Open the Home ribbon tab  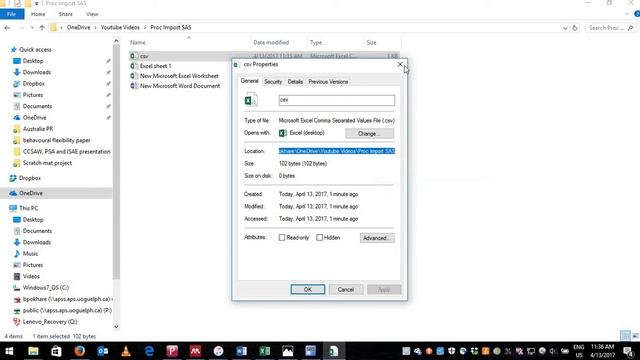[x=38, y=14]
